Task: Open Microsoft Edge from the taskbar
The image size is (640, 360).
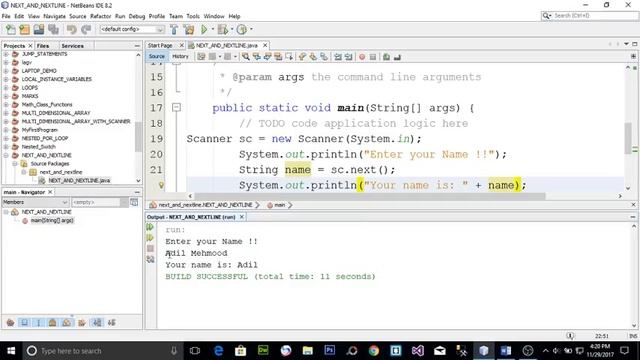Action: pyautogui.click(x=219, y=351)
